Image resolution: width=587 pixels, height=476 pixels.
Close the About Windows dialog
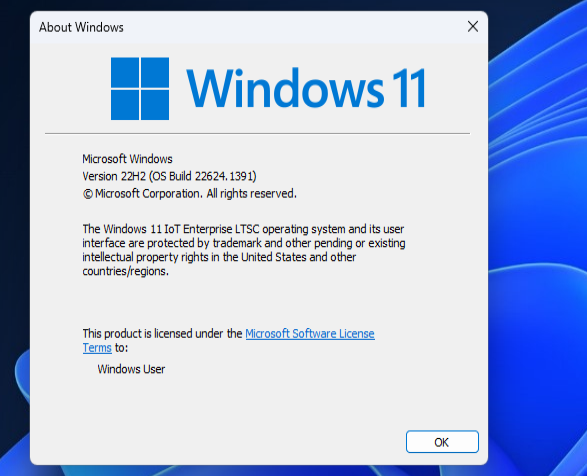(x=473, y=27)
